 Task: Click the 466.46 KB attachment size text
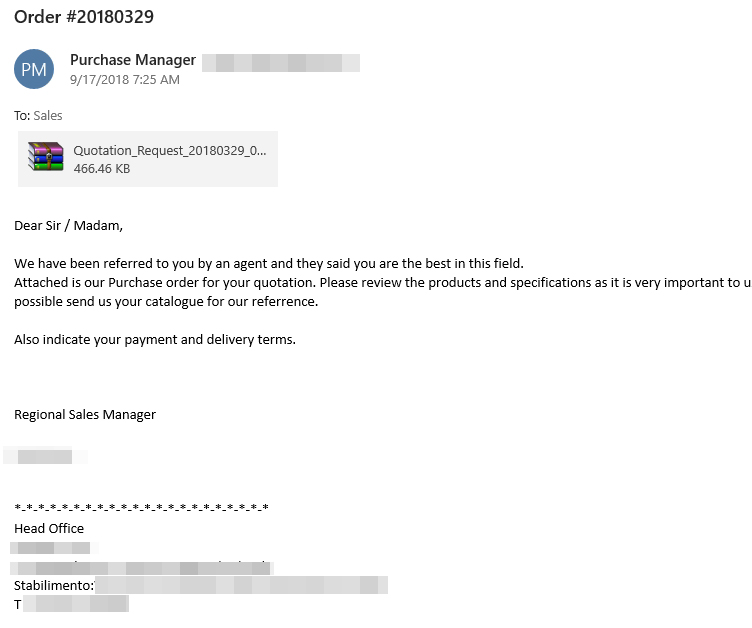(102, 169)
